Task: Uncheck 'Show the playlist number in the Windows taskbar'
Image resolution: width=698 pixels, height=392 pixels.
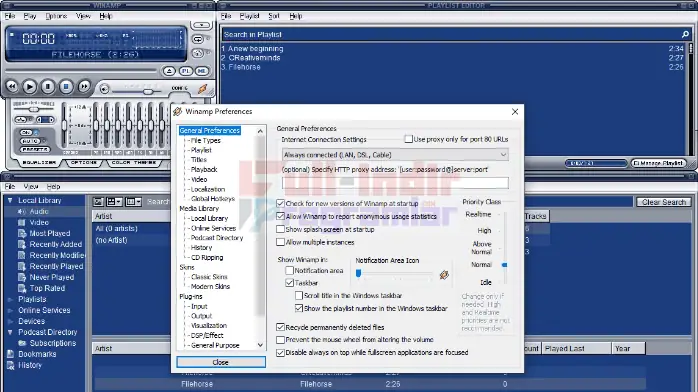Action: point(299,308)
